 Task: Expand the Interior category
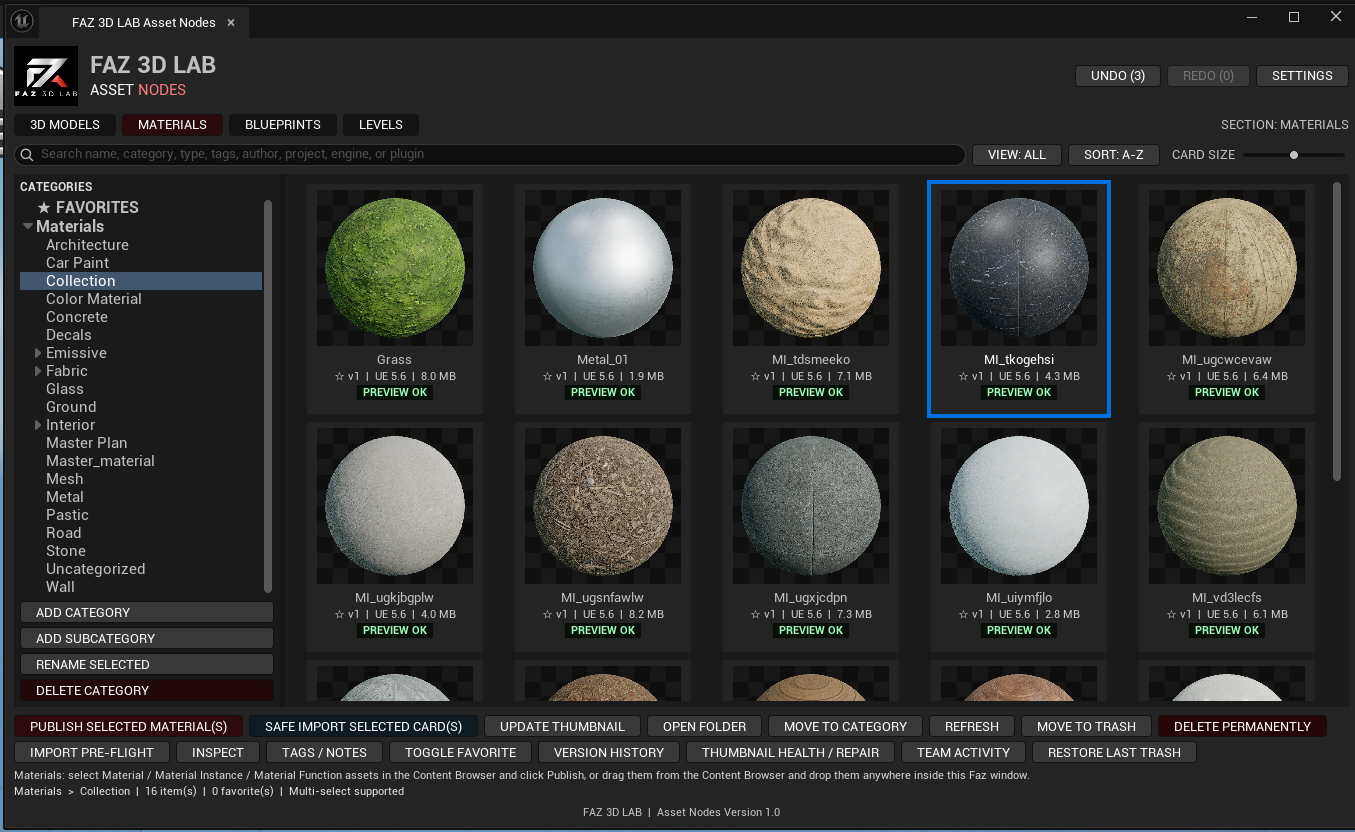coord(38,425)
